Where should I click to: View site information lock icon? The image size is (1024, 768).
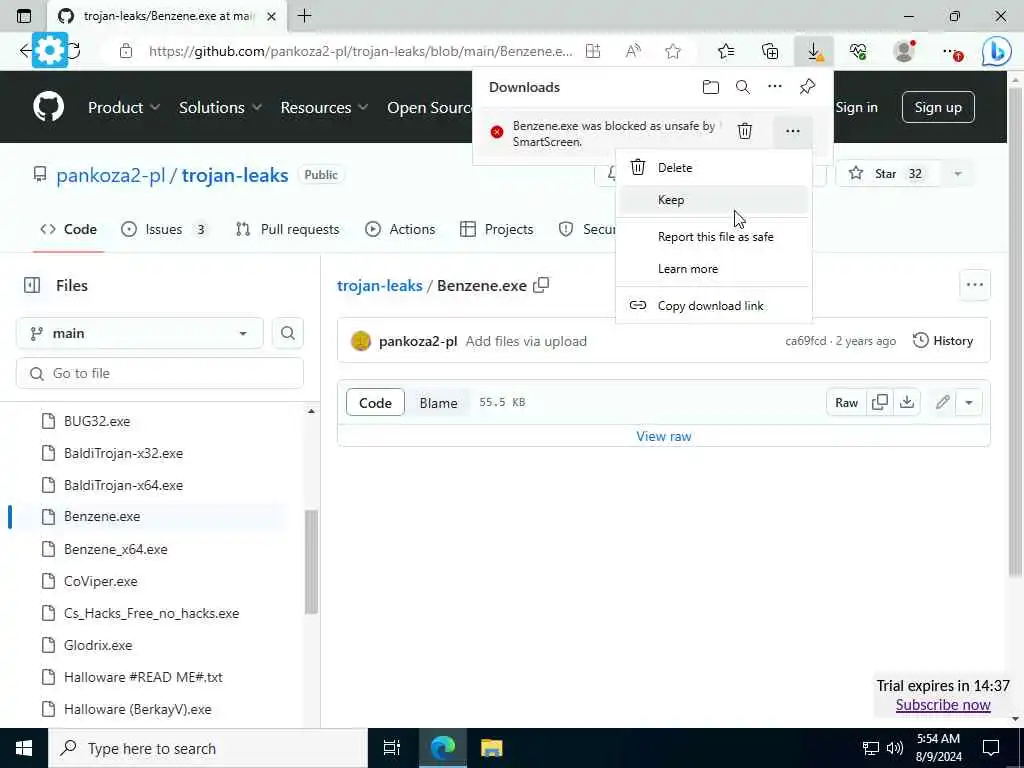[x=126, y=52]
